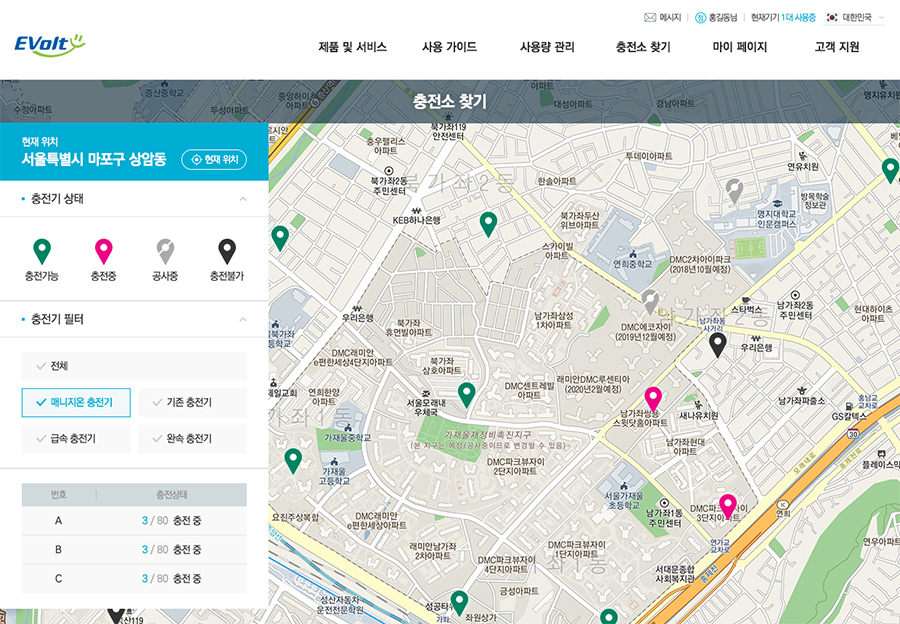The height and width of the screenshot is (624, 900).
Task: Click the 남가좌1동 주민센터 map label
Action: click(664, 518)
